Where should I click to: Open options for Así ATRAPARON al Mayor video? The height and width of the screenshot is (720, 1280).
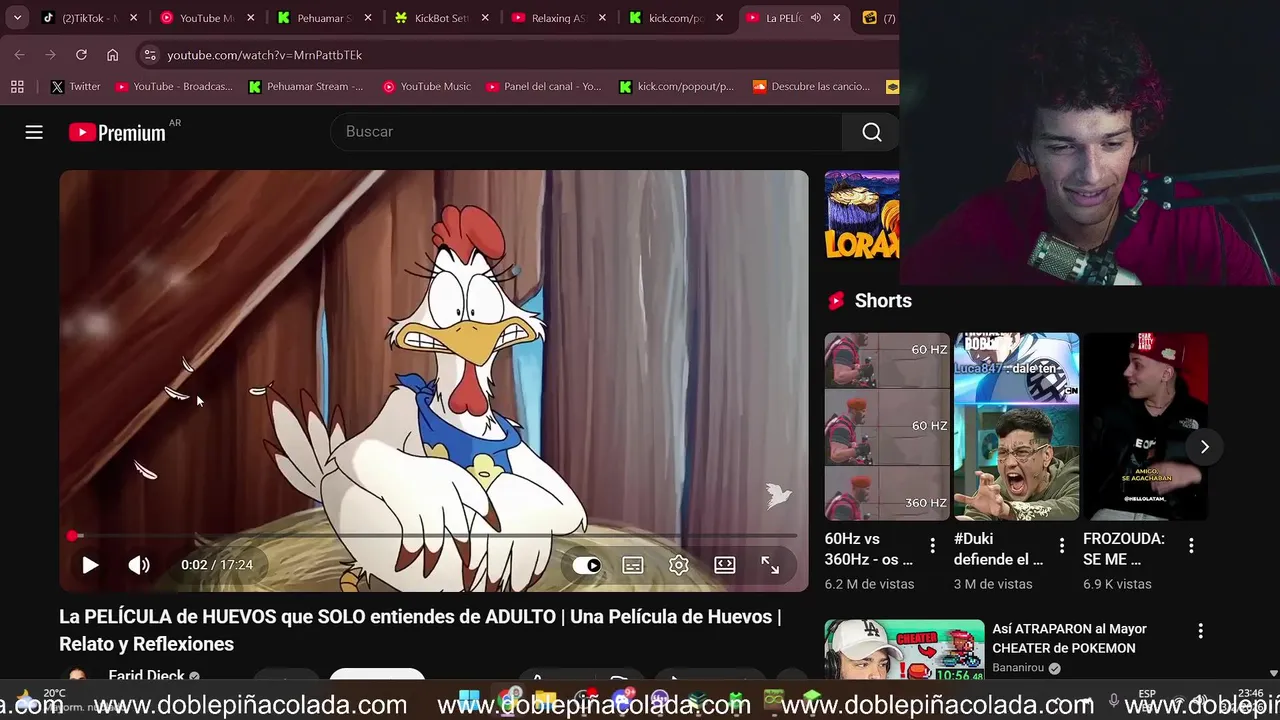1200,631
